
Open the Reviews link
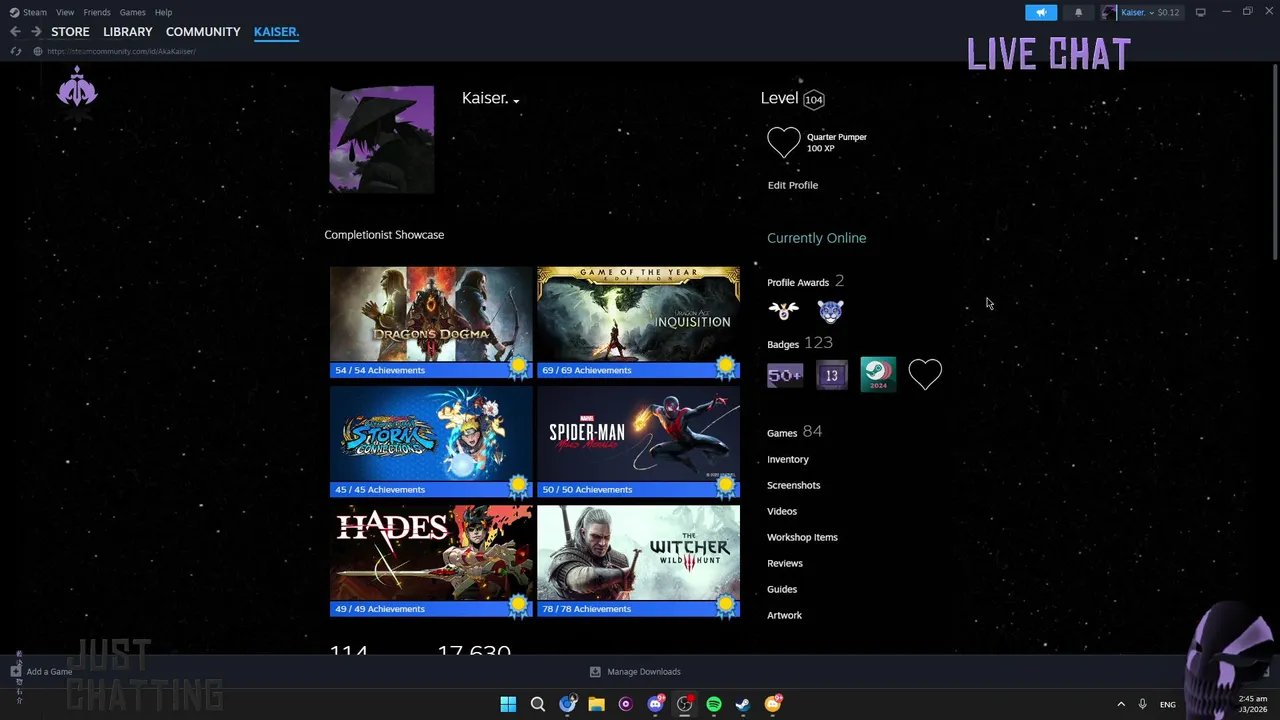[x=785, y=563]
